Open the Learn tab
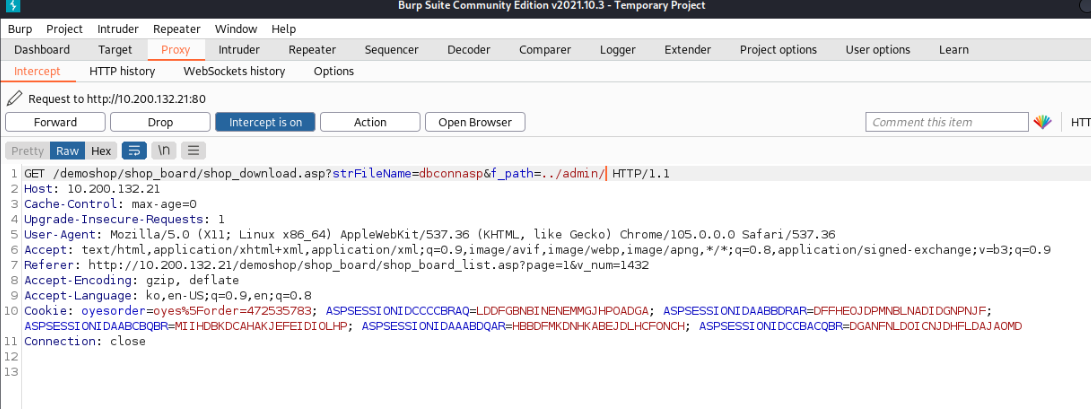1091x409 pixels. click(x=953, y=50)
